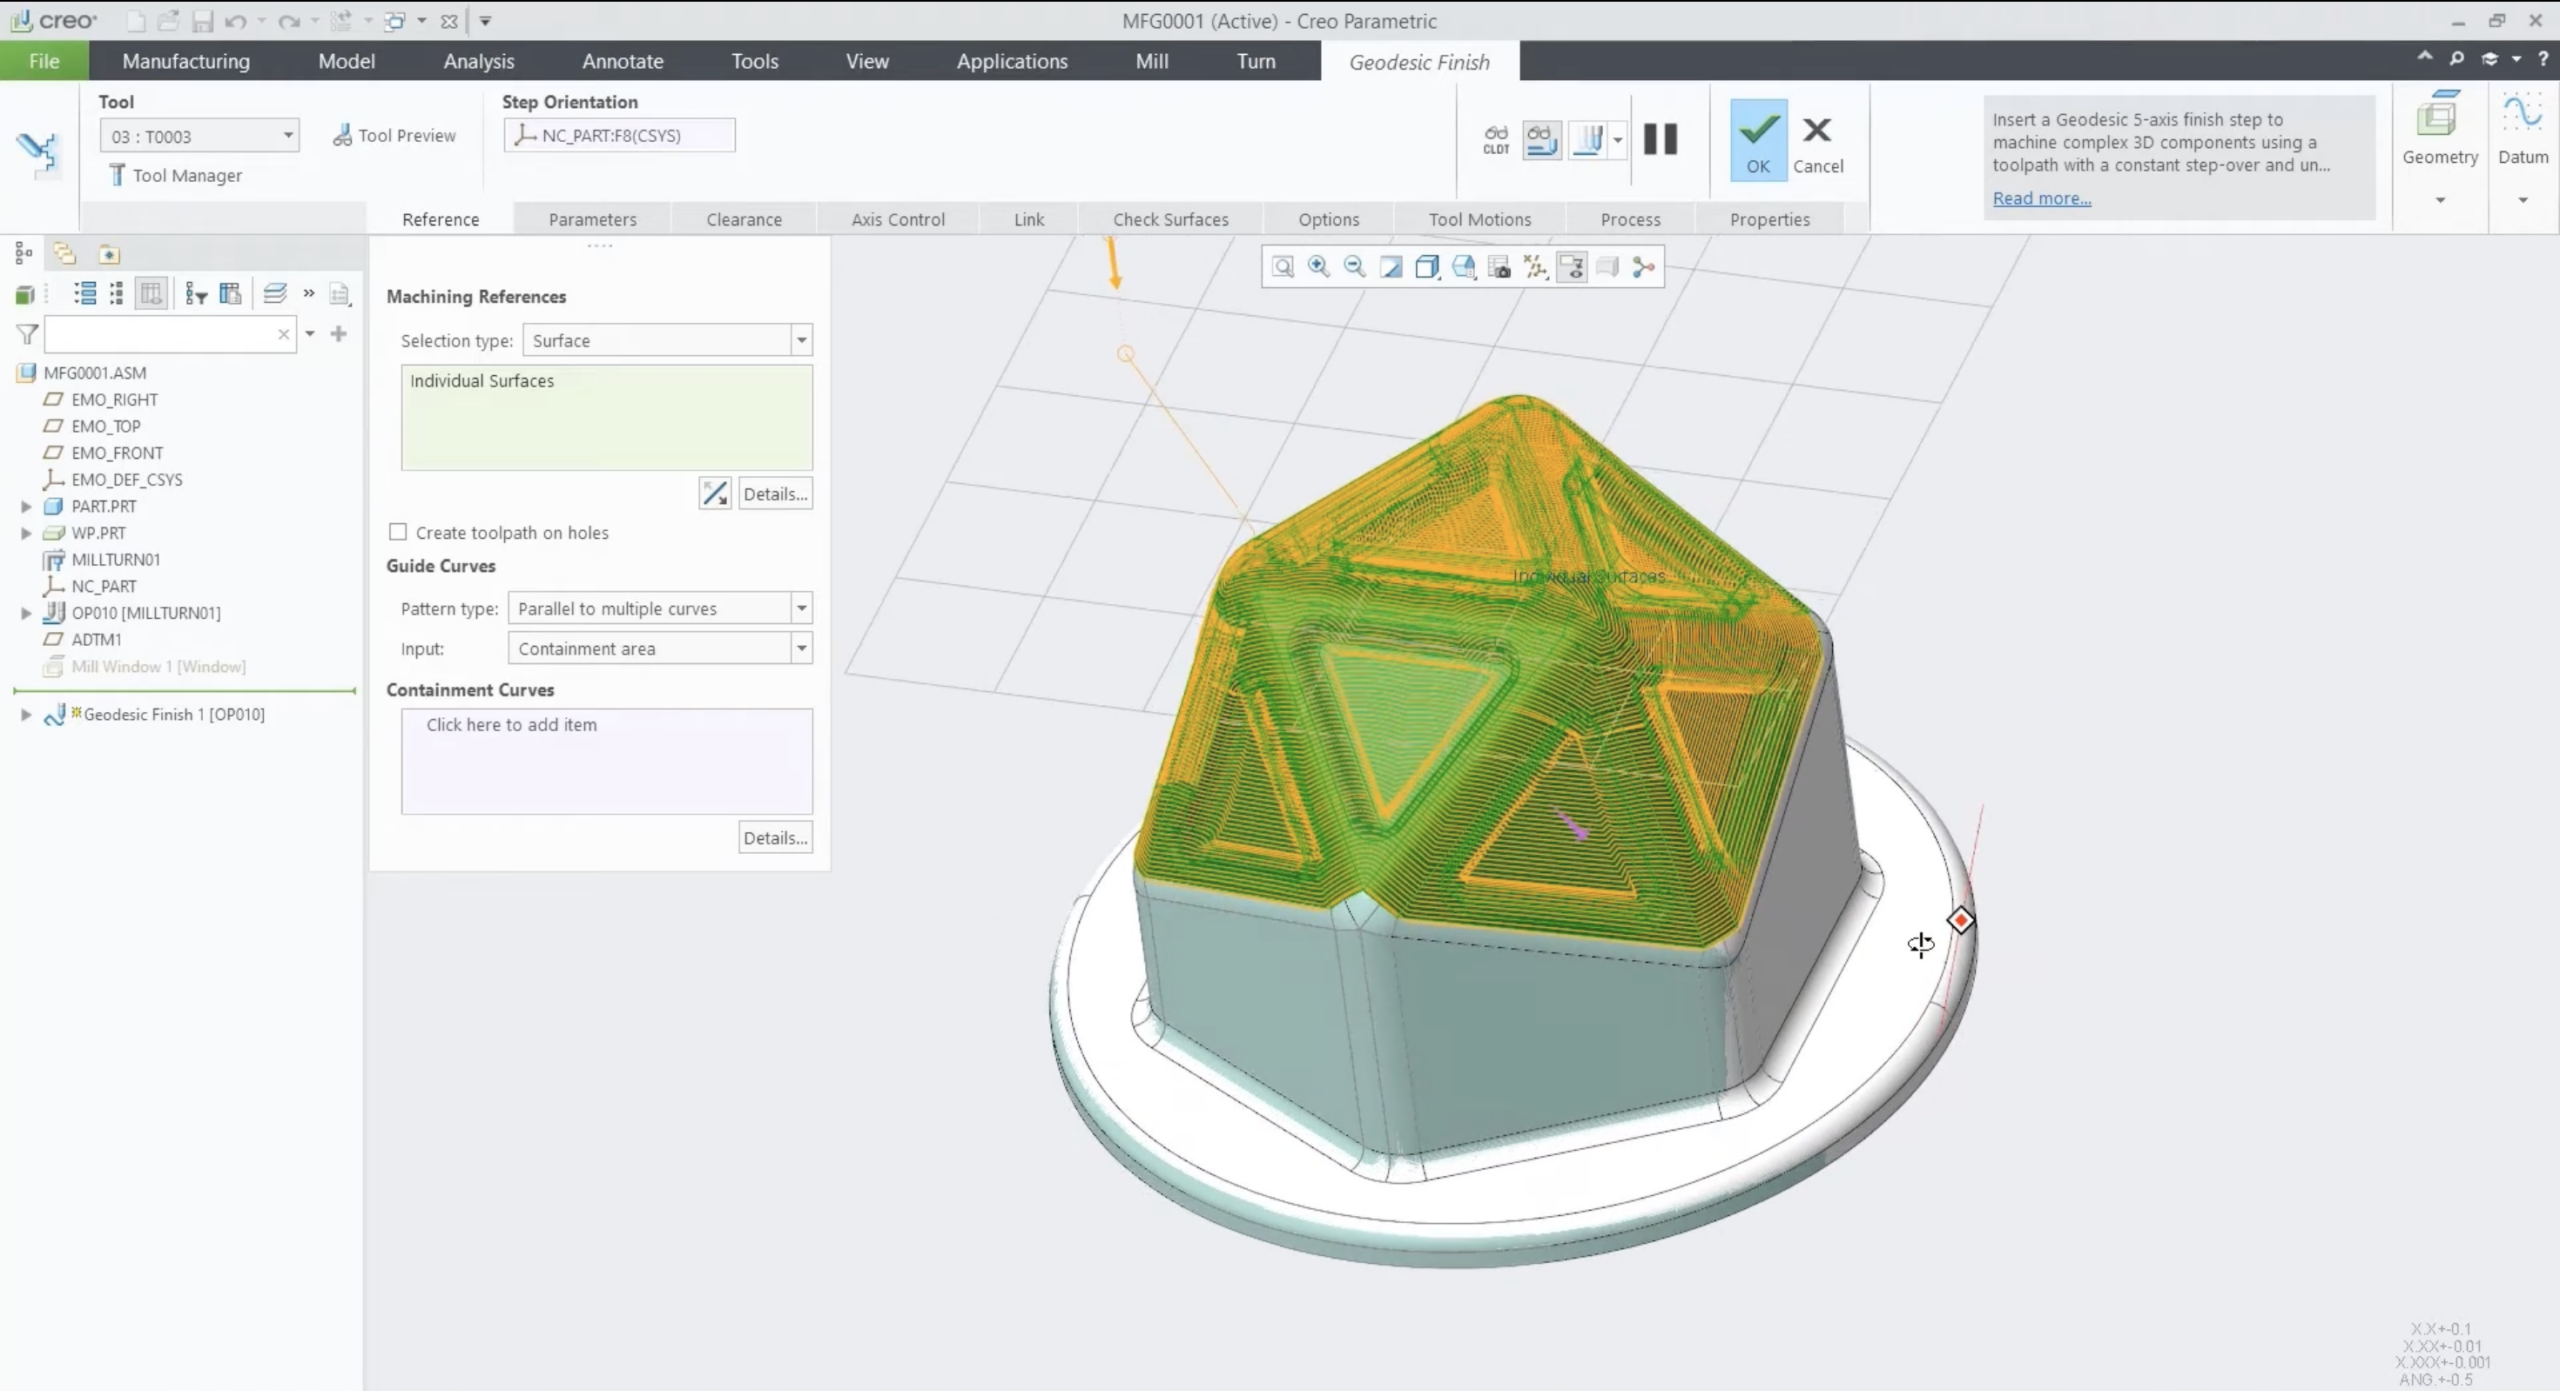This screenshot has width=2560, height=1391.
Task: Click the Zoom In icon
Action: pos(1319,267)
